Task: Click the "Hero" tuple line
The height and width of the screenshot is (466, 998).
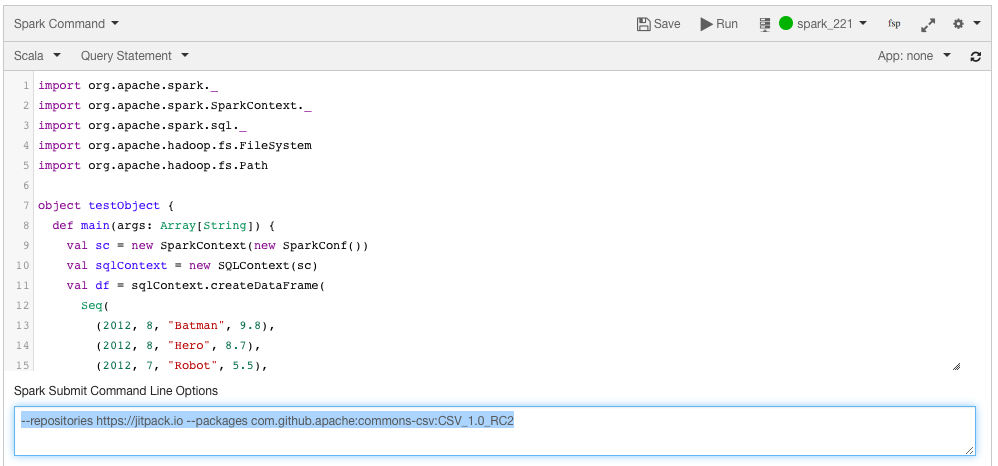Action: pos(178,346)
